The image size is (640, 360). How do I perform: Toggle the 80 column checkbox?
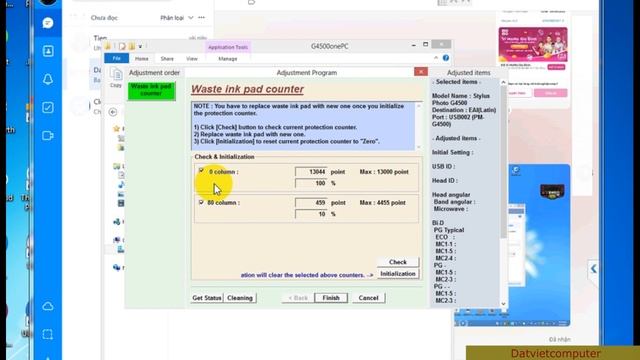[201, 202]
